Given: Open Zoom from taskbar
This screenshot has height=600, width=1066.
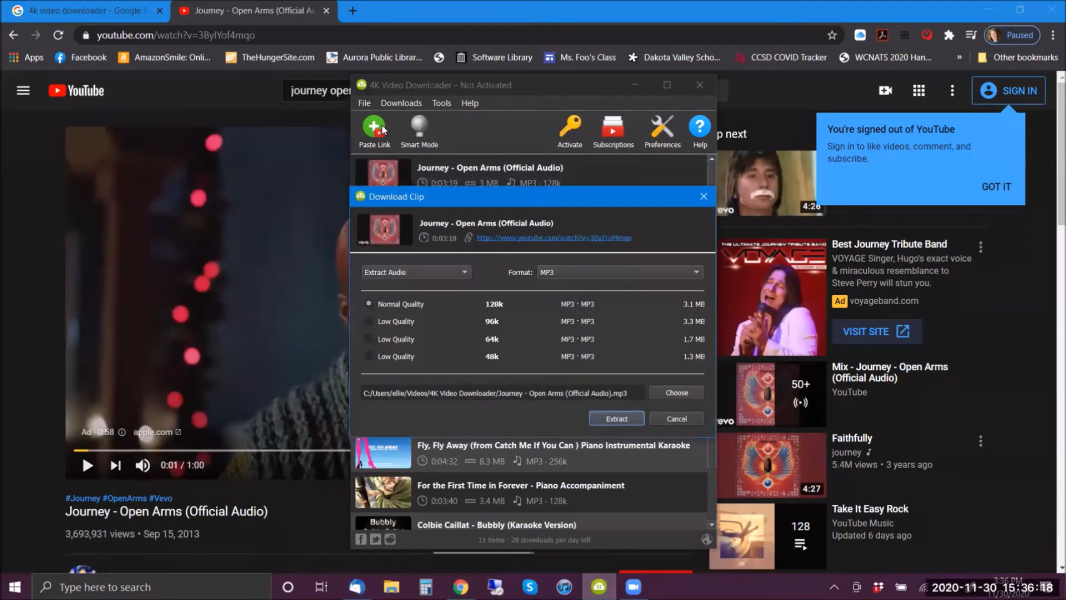Looking at the screenshot, I should [x=633, y=587].
